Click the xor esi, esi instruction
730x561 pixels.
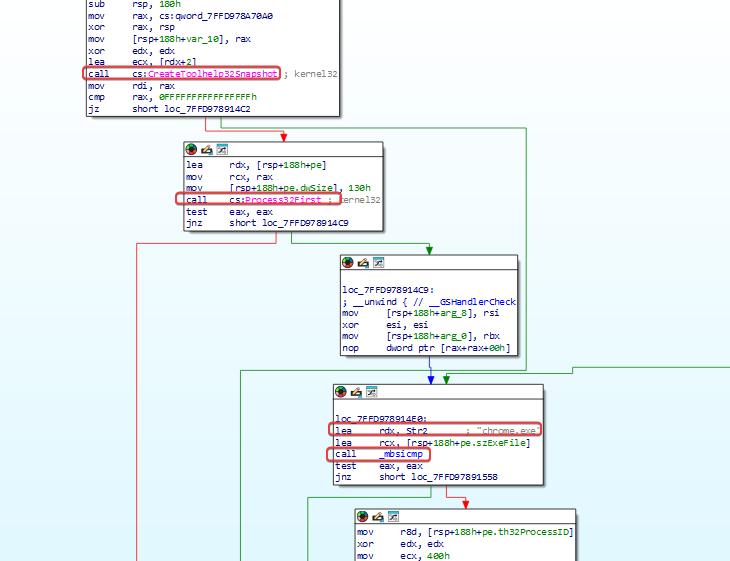point(385,325)
